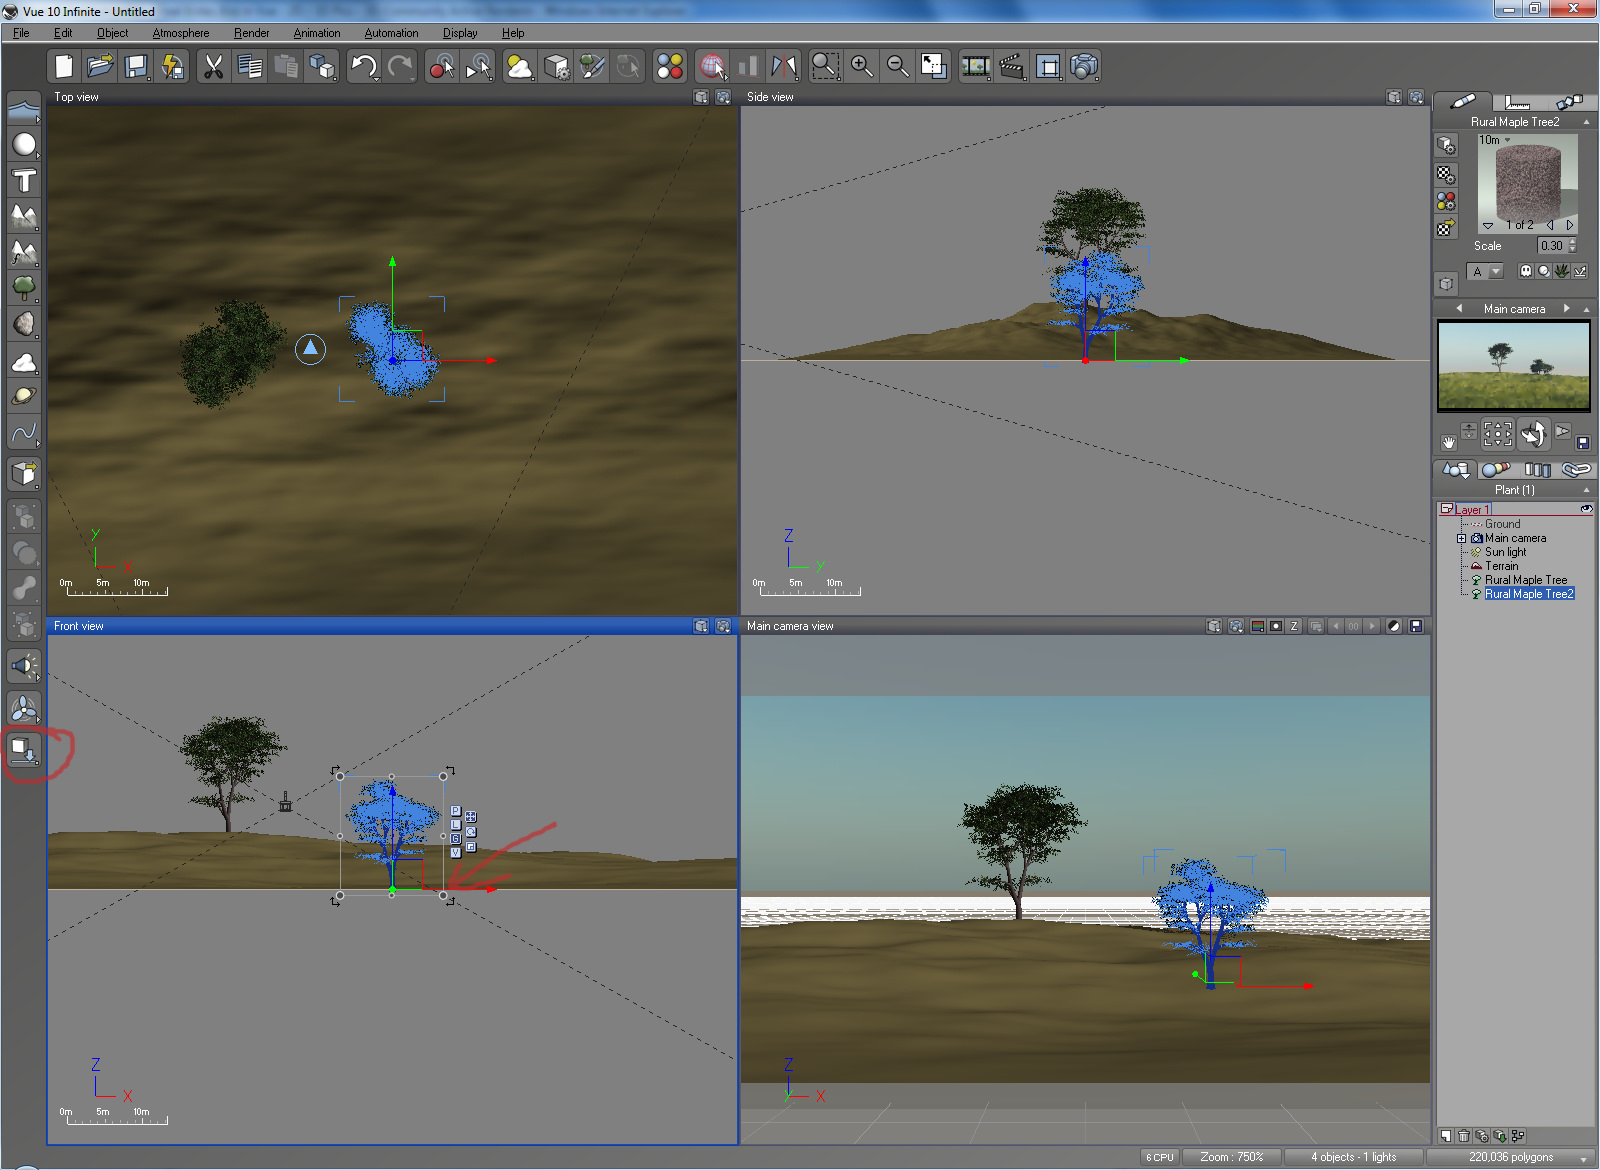Expand the Main camera tree node
This screenshot has height=1170, width=1600.
click(x=1461, y=538)
